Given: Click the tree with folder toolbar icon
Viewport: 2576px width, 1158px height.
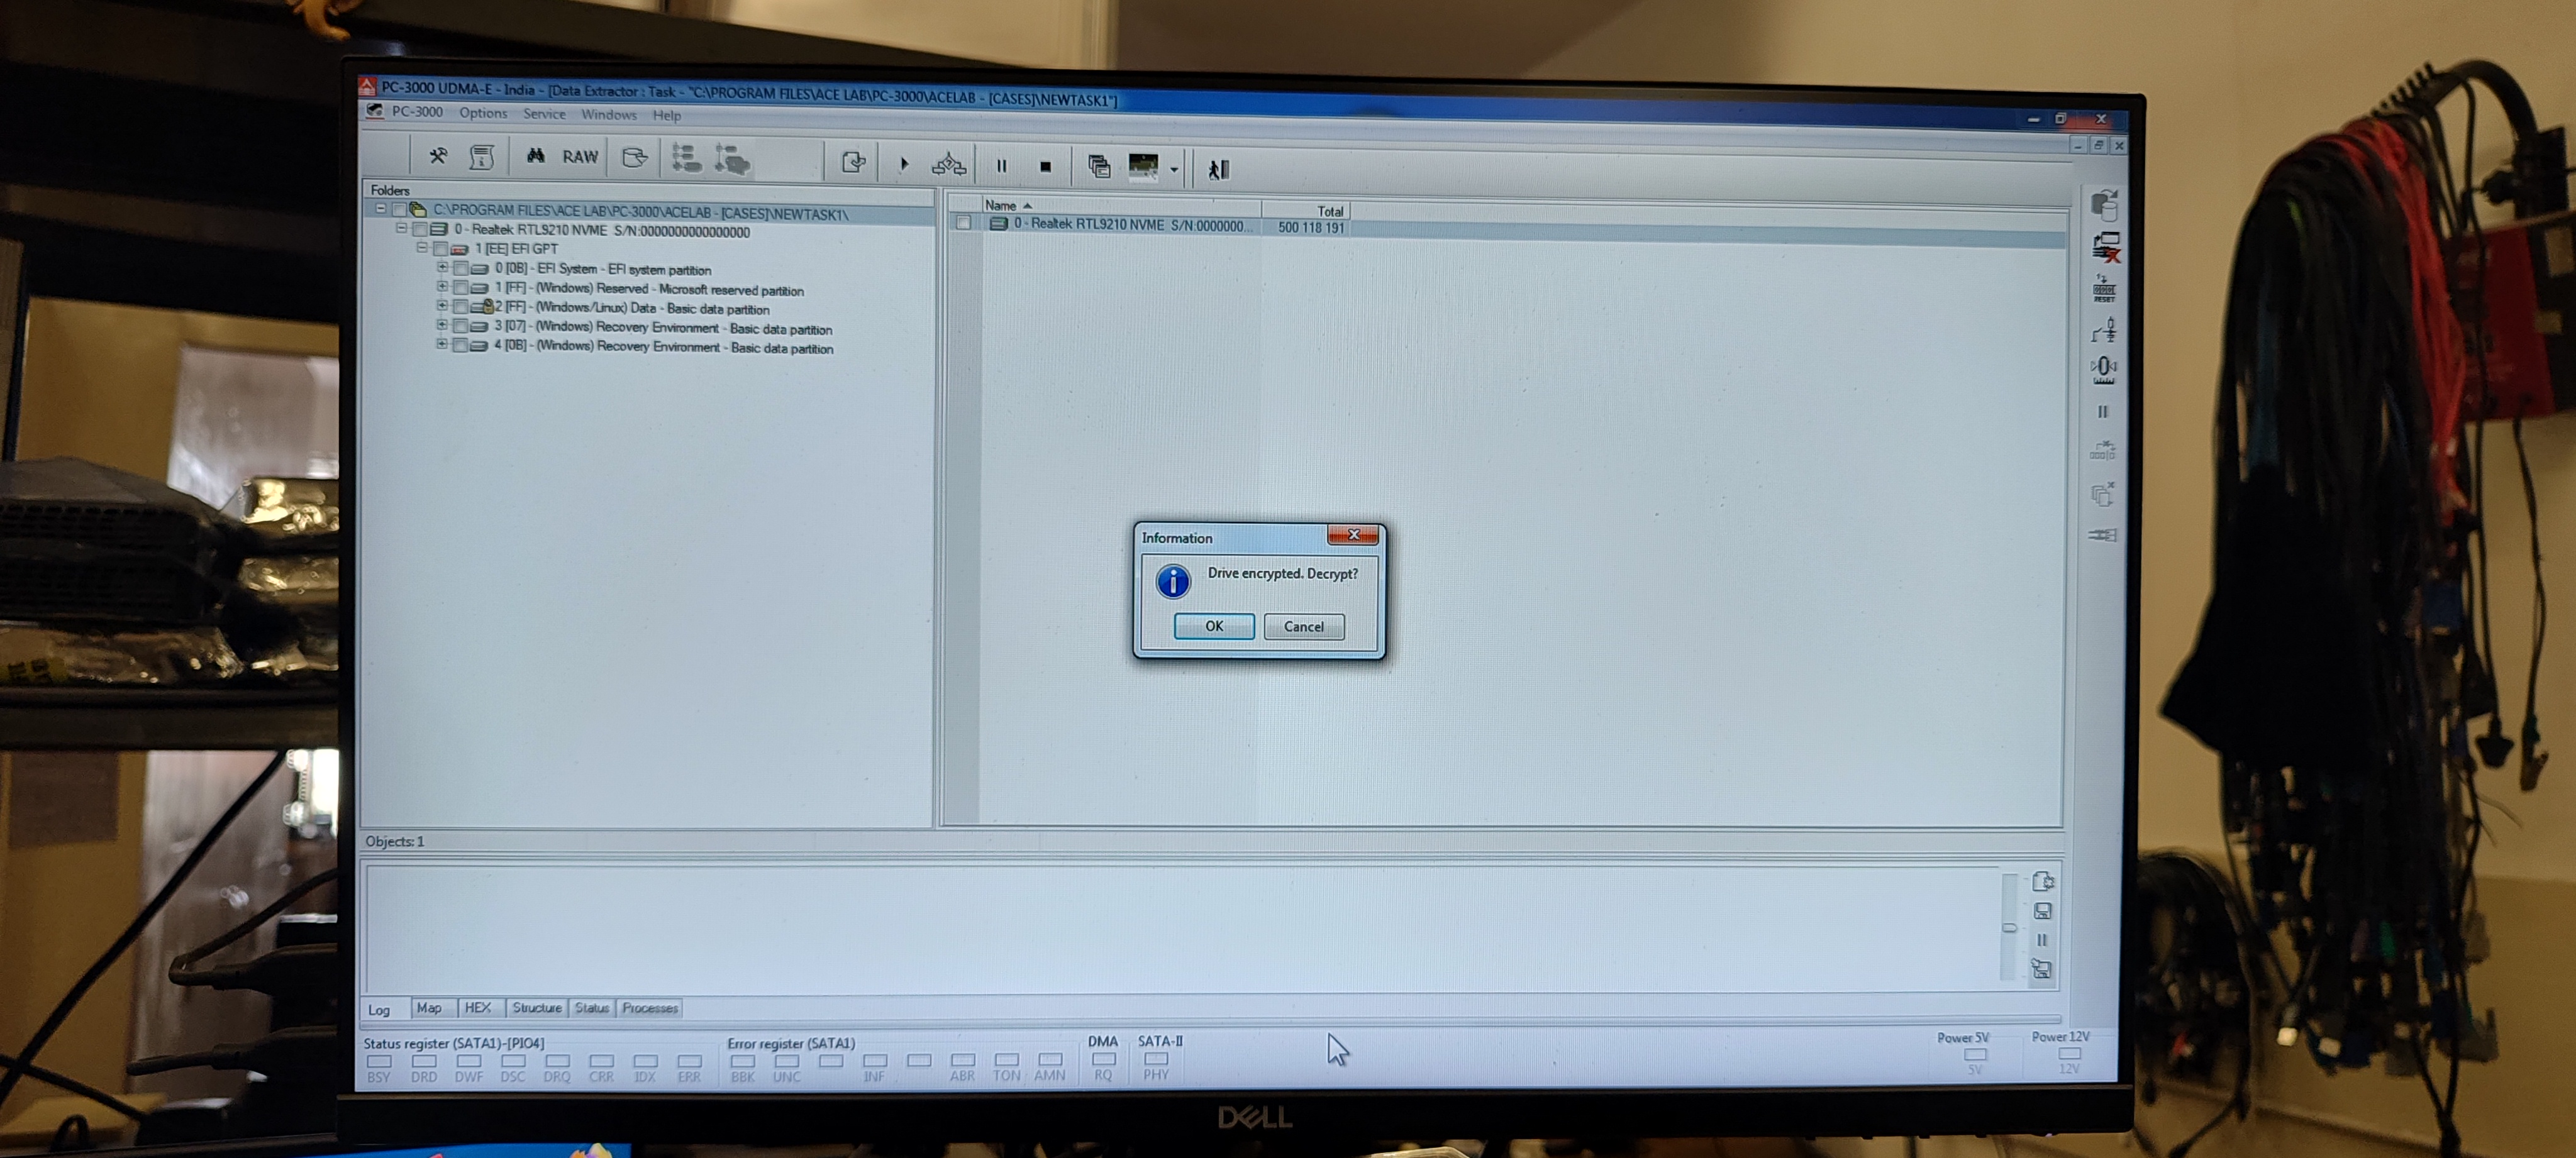Looking at the screenshot, I should 732,159.
